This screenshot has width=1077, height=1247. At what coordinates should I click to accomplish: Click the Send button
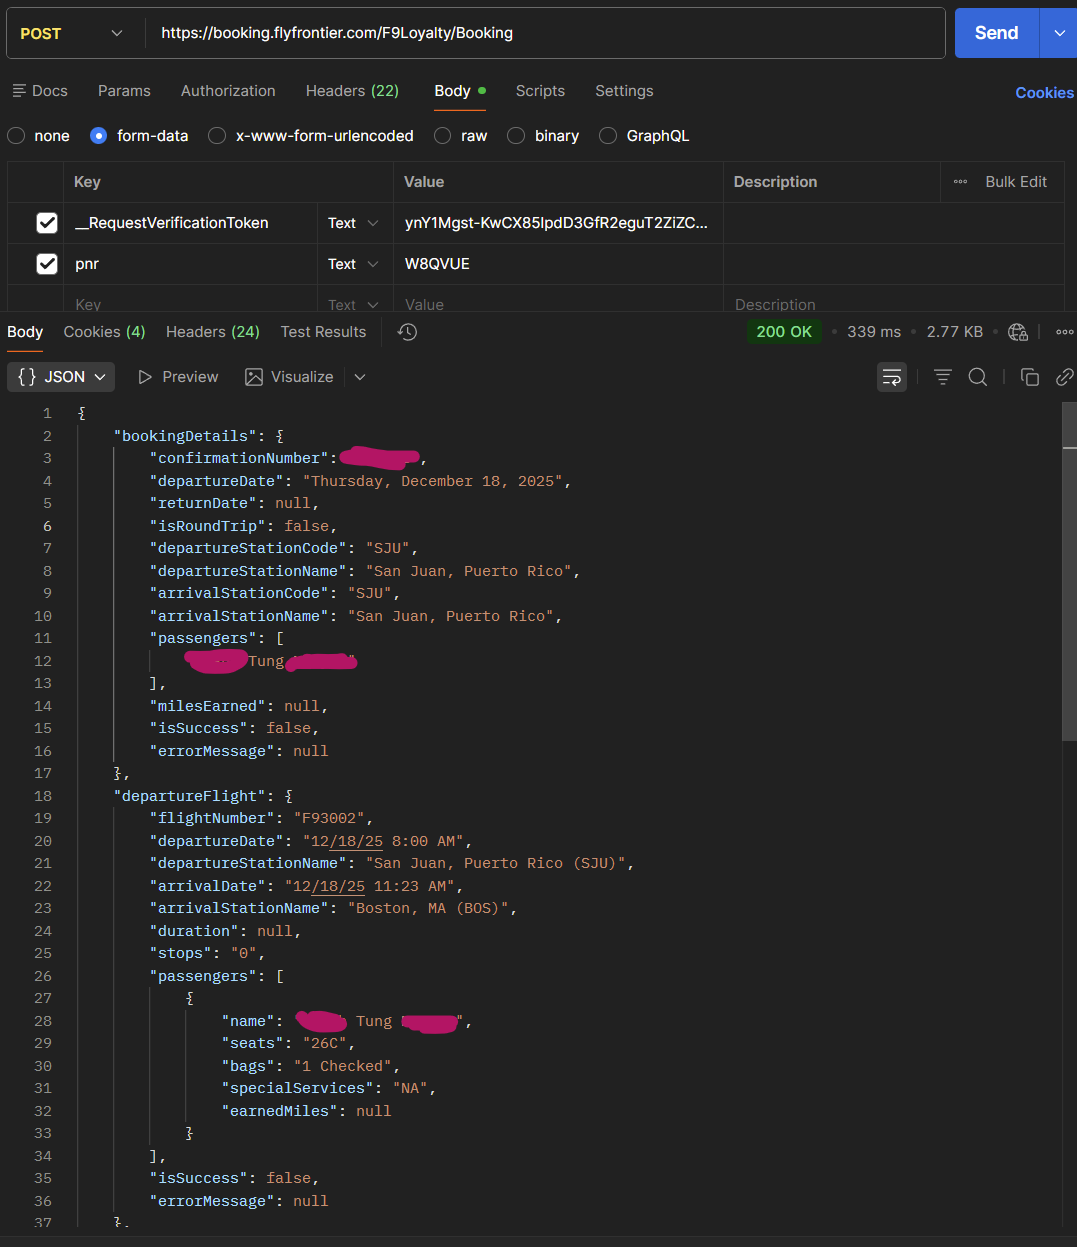click(997, 33)
